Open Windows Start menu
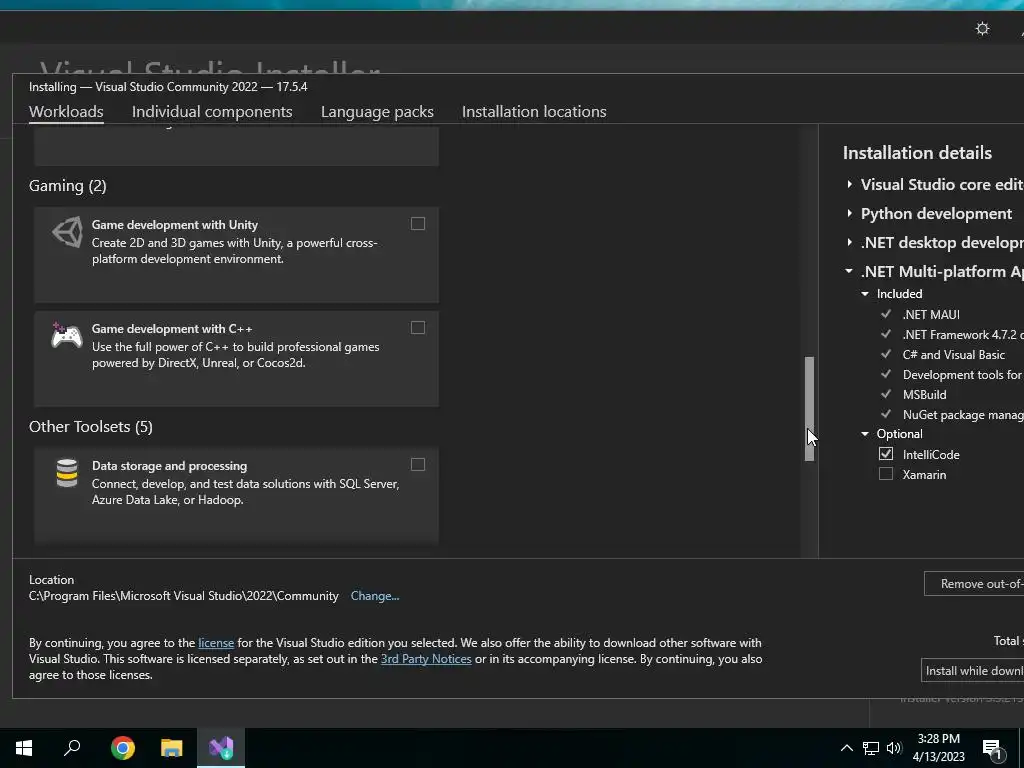The width and height of the screenshot is (1024, 768). pos(24,748)
